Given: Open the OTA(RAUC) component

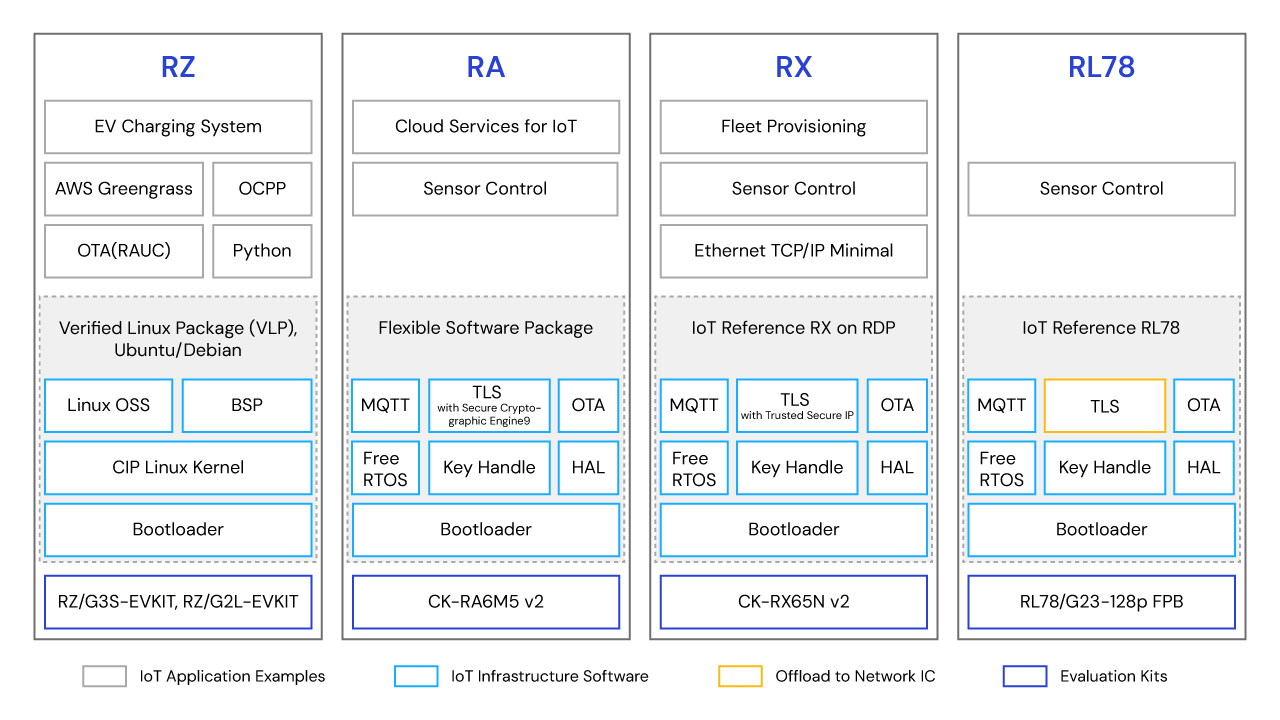Looking at the screenshot, I should [123, 251].
